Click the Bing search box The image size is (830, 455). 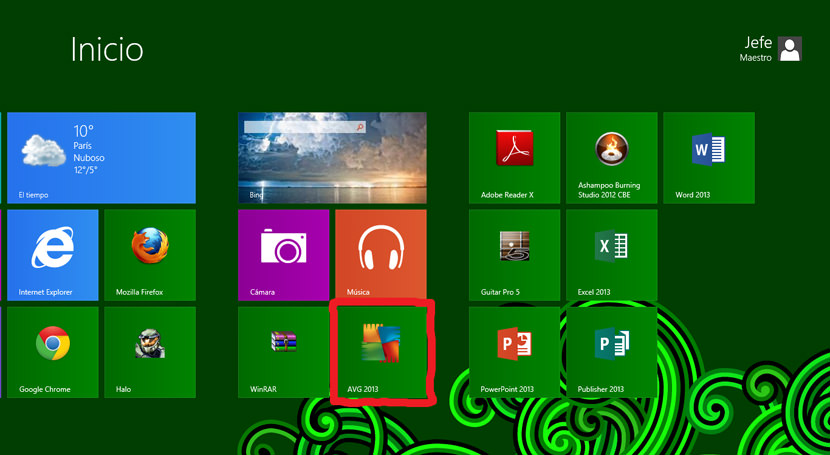pos(305,127)
